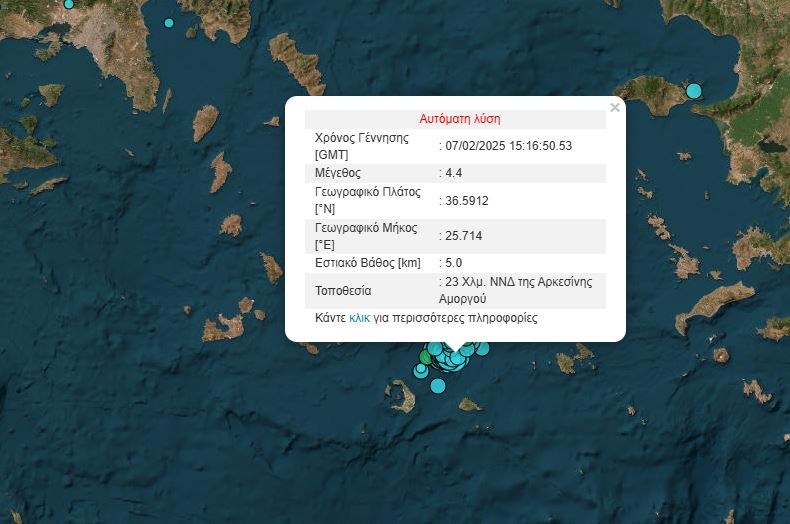The image size is (790, 524).
Task: Click the Αρκεσίνης Αμοργού location text
Action: pyautogui.click(x=515, y=290)
